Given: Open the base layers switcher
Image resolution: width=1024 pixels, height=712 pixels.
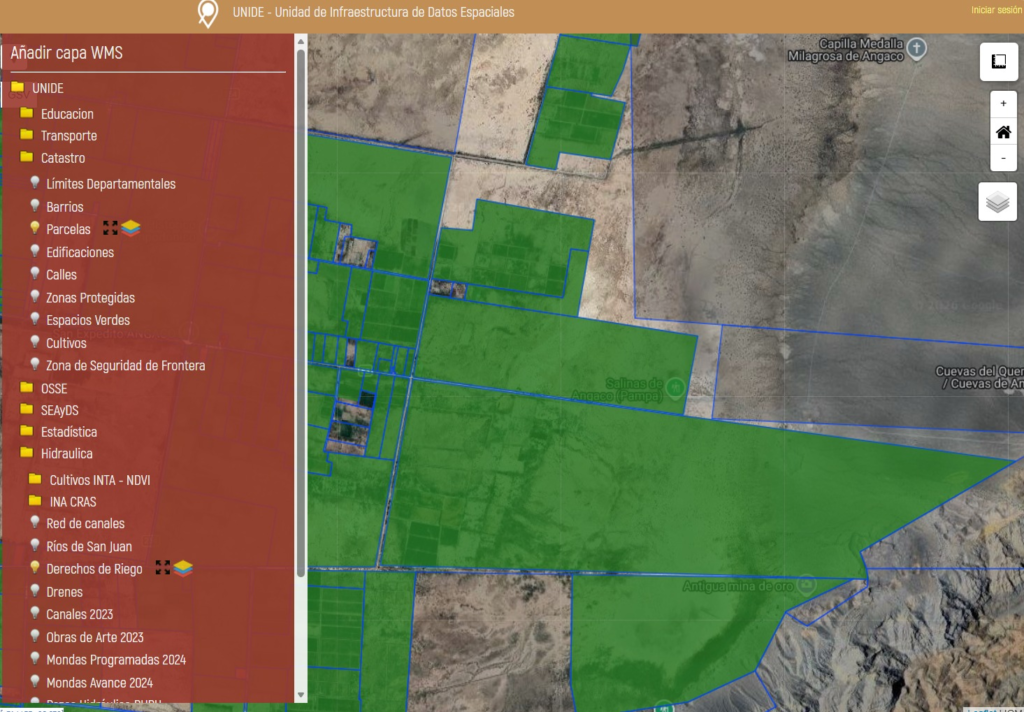Looking at the screenshot, I should pyautogui.click(x=997, y=202).
